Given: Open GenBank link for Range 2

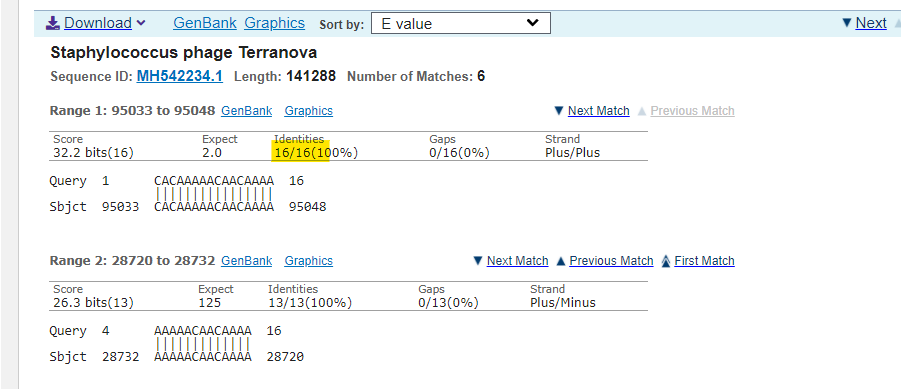Looking at the screenshot, I should (247, 261).
